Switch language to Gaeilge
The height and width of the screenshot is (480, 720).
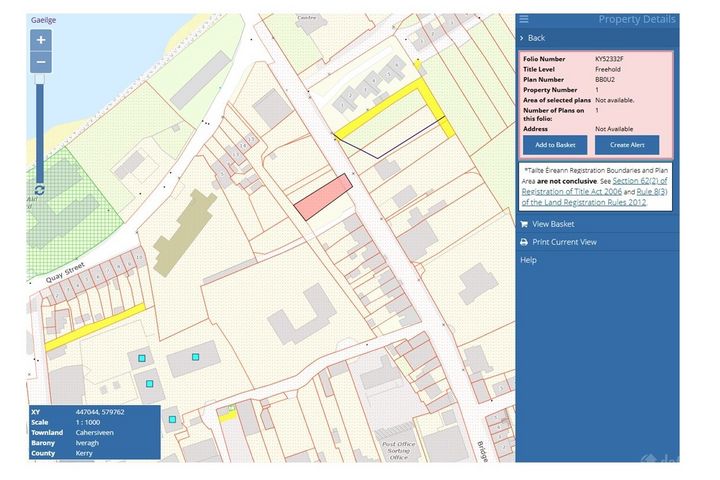[43, 19]
